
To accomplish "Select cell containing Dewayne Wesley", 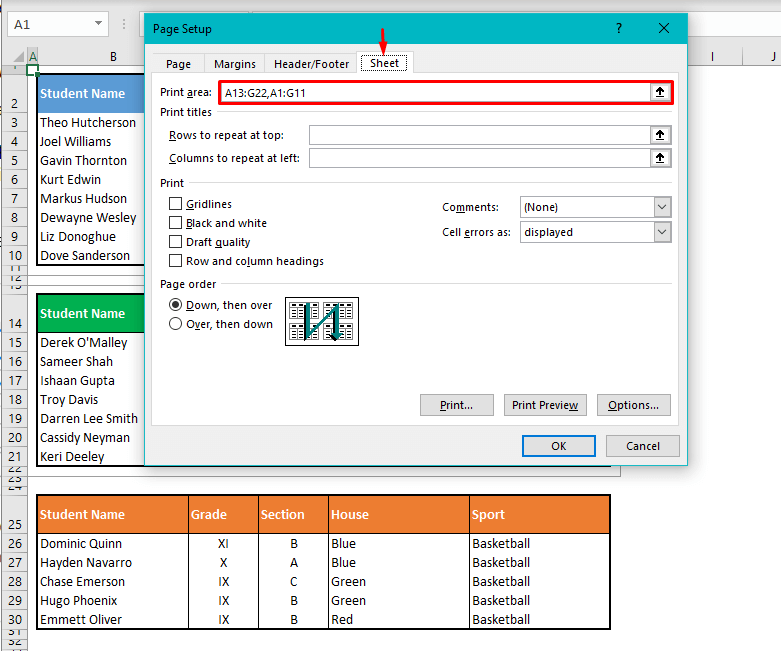I will click(x=91, y=218).
